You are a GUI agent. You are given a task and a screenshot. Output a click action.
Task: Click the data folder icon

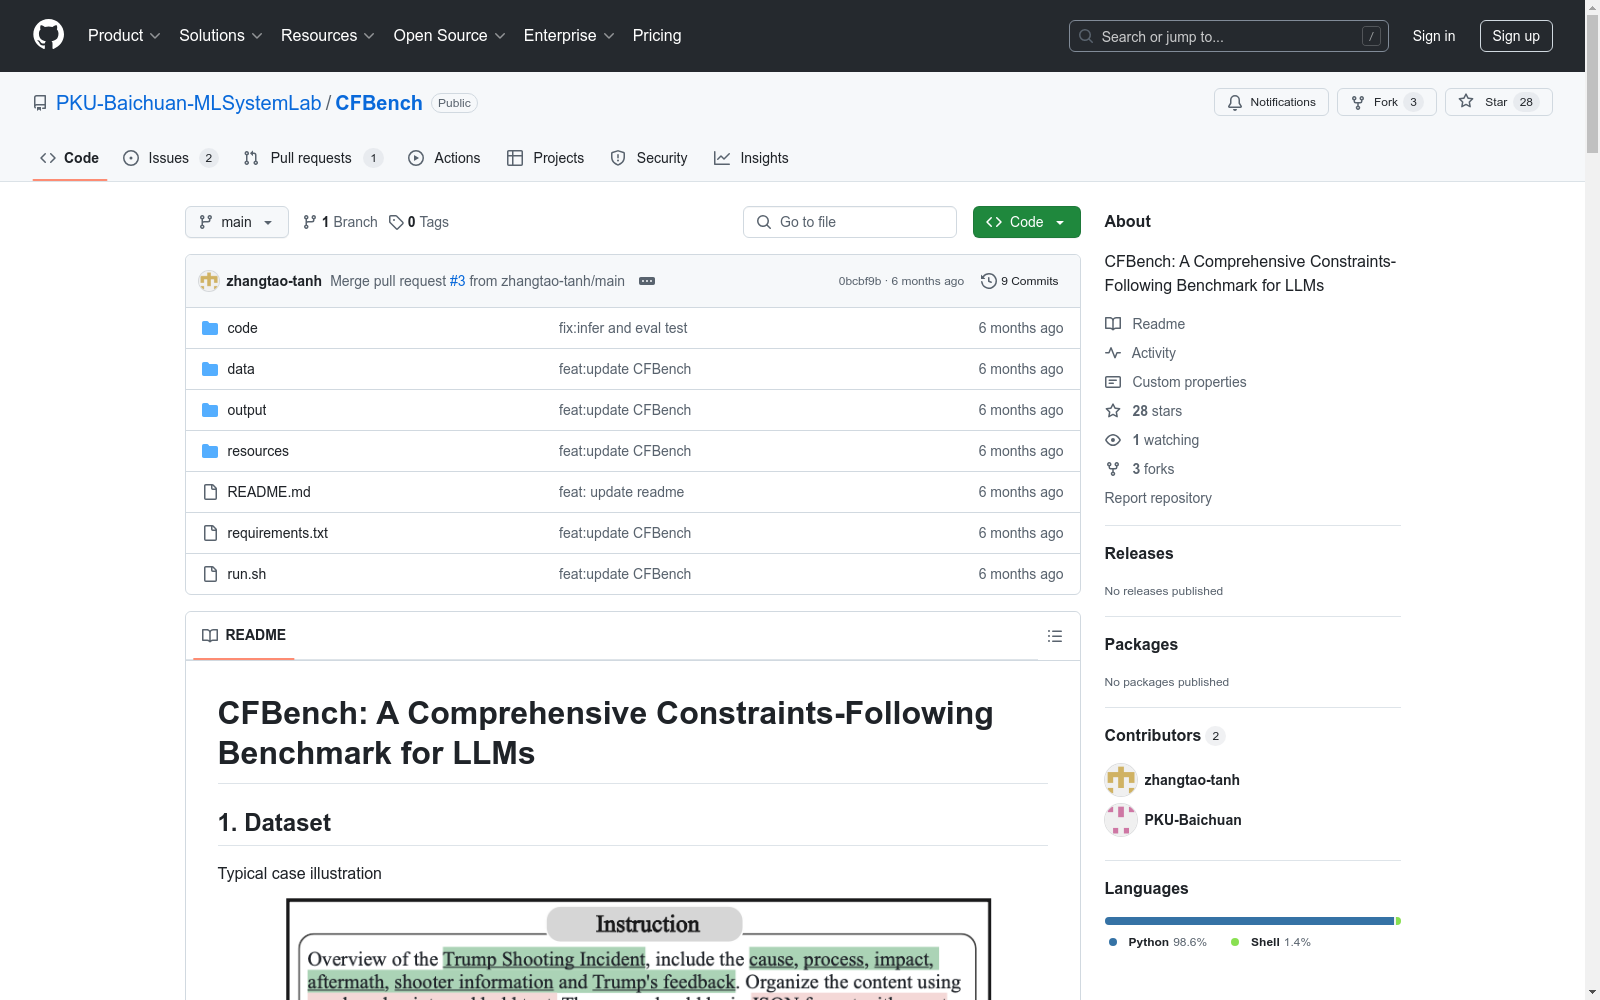[210, 369]
